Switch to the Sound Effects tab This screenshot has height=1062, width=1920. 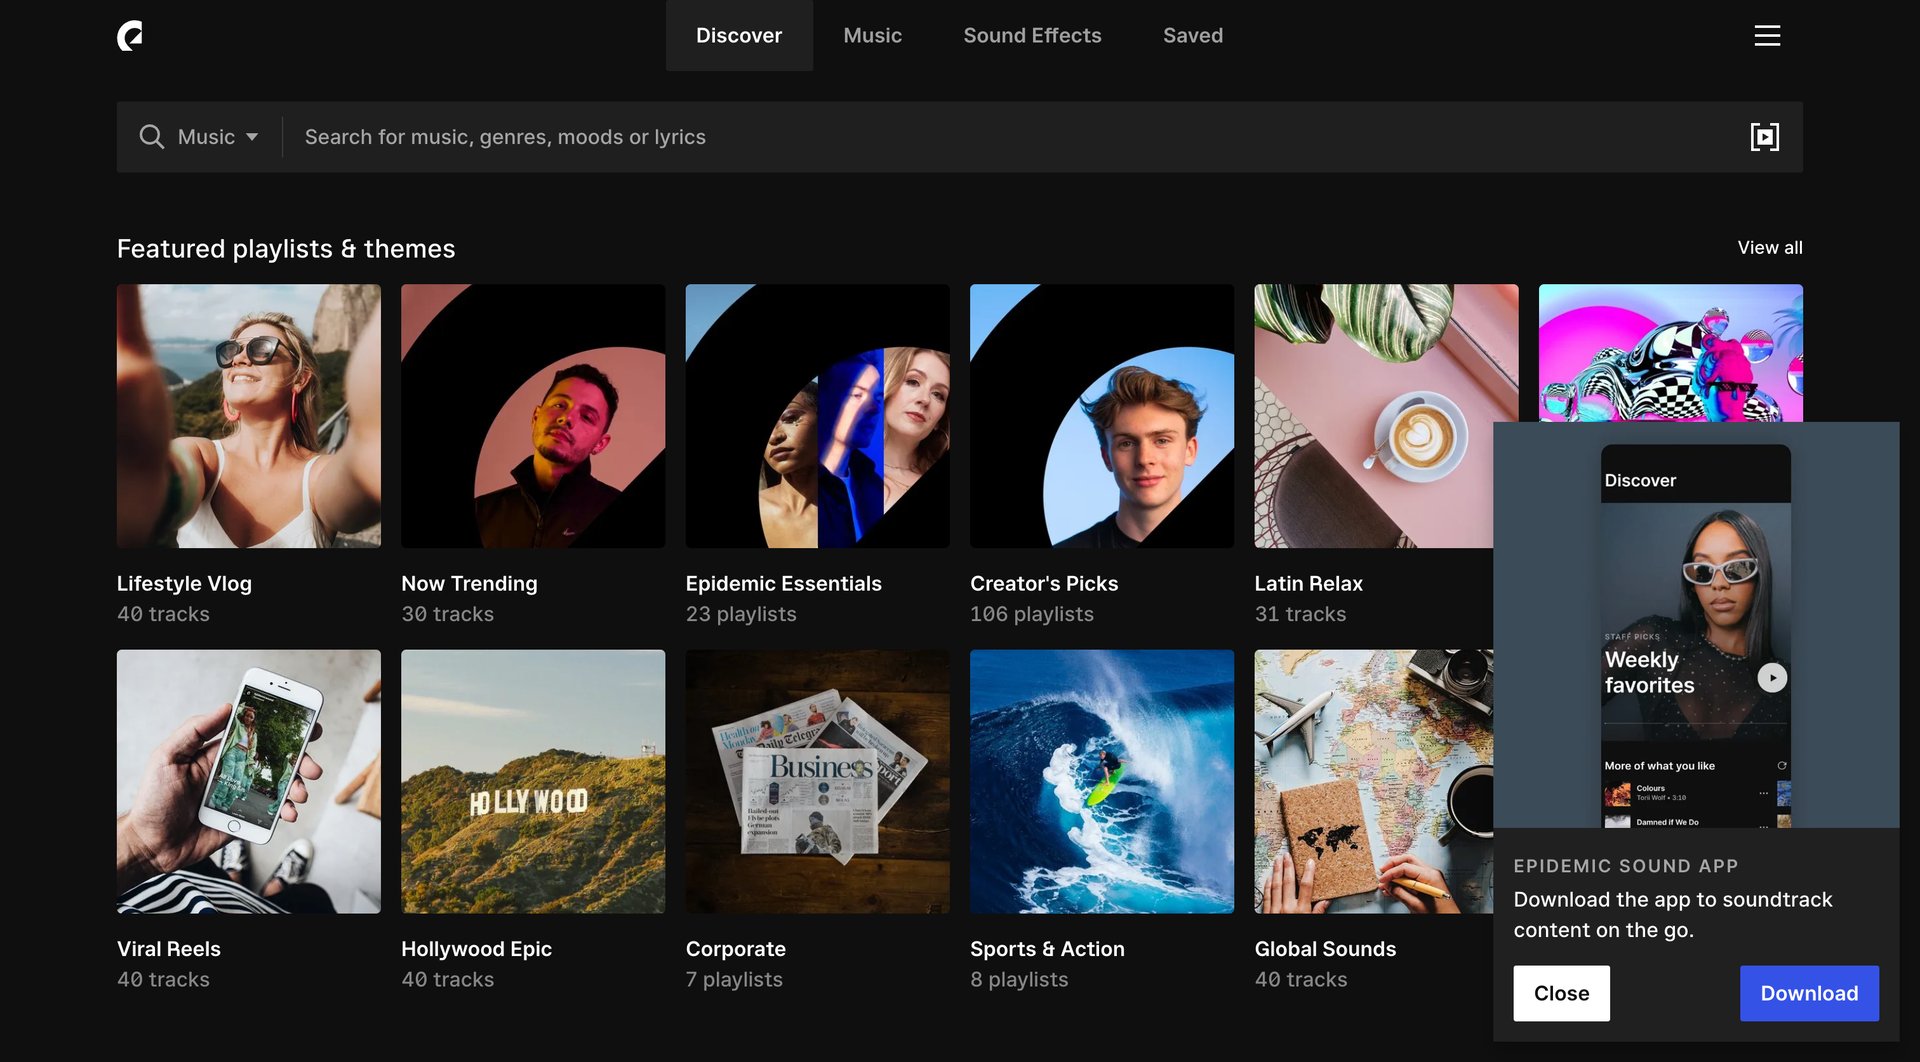pos(1032,35)
